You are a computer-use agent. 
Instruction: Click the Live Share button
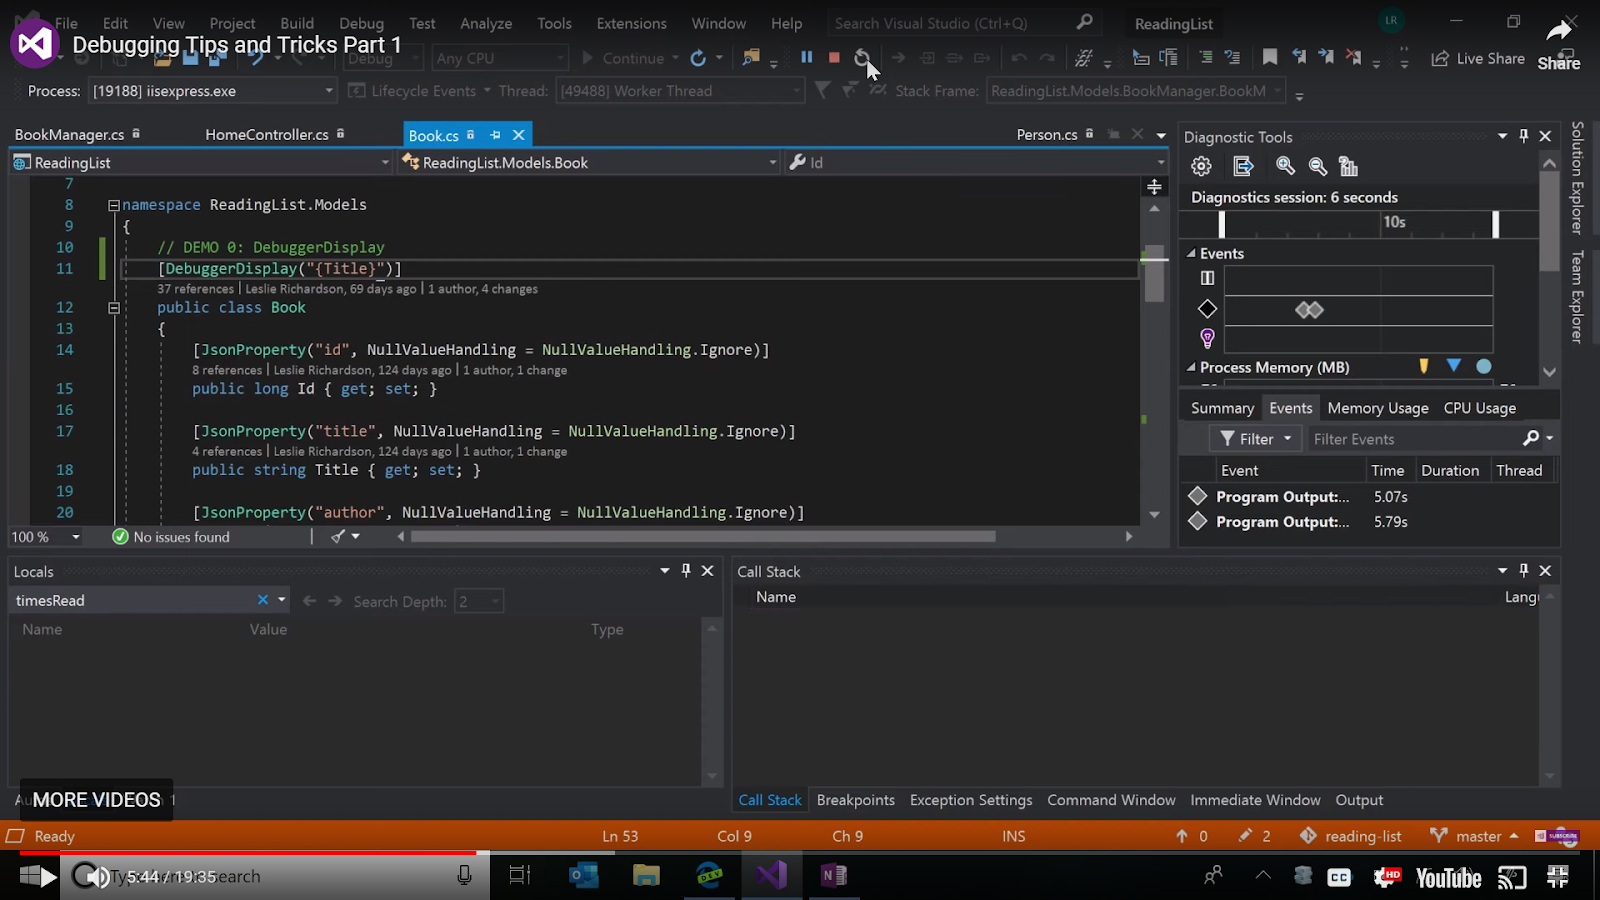pos(1478,59)
